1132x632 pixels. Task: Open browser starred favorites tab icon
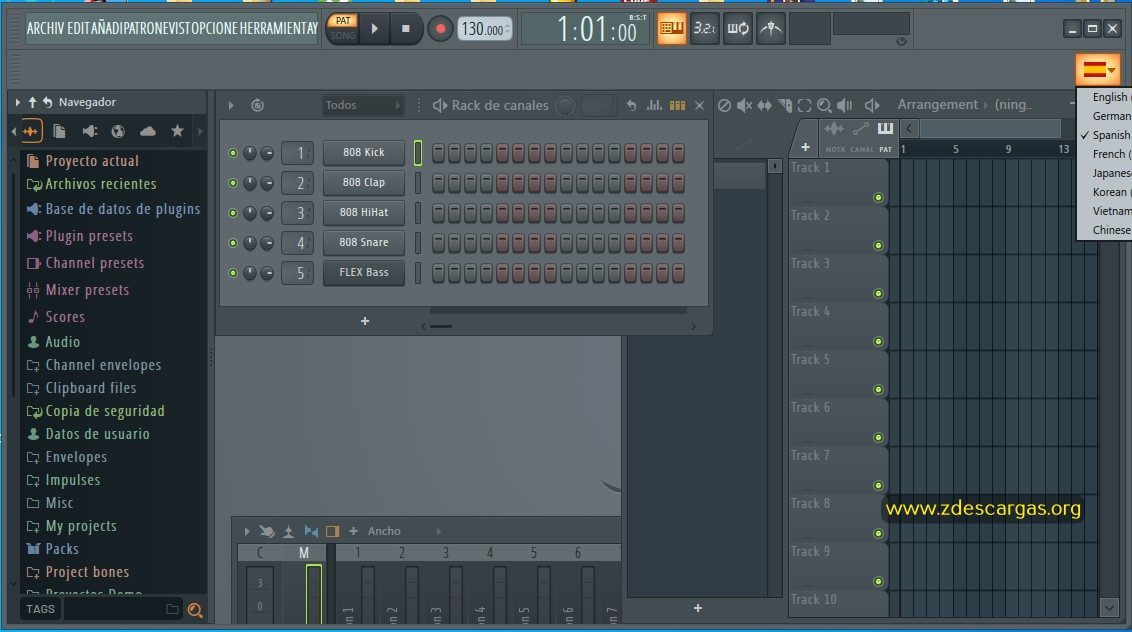tap(177, 131)
